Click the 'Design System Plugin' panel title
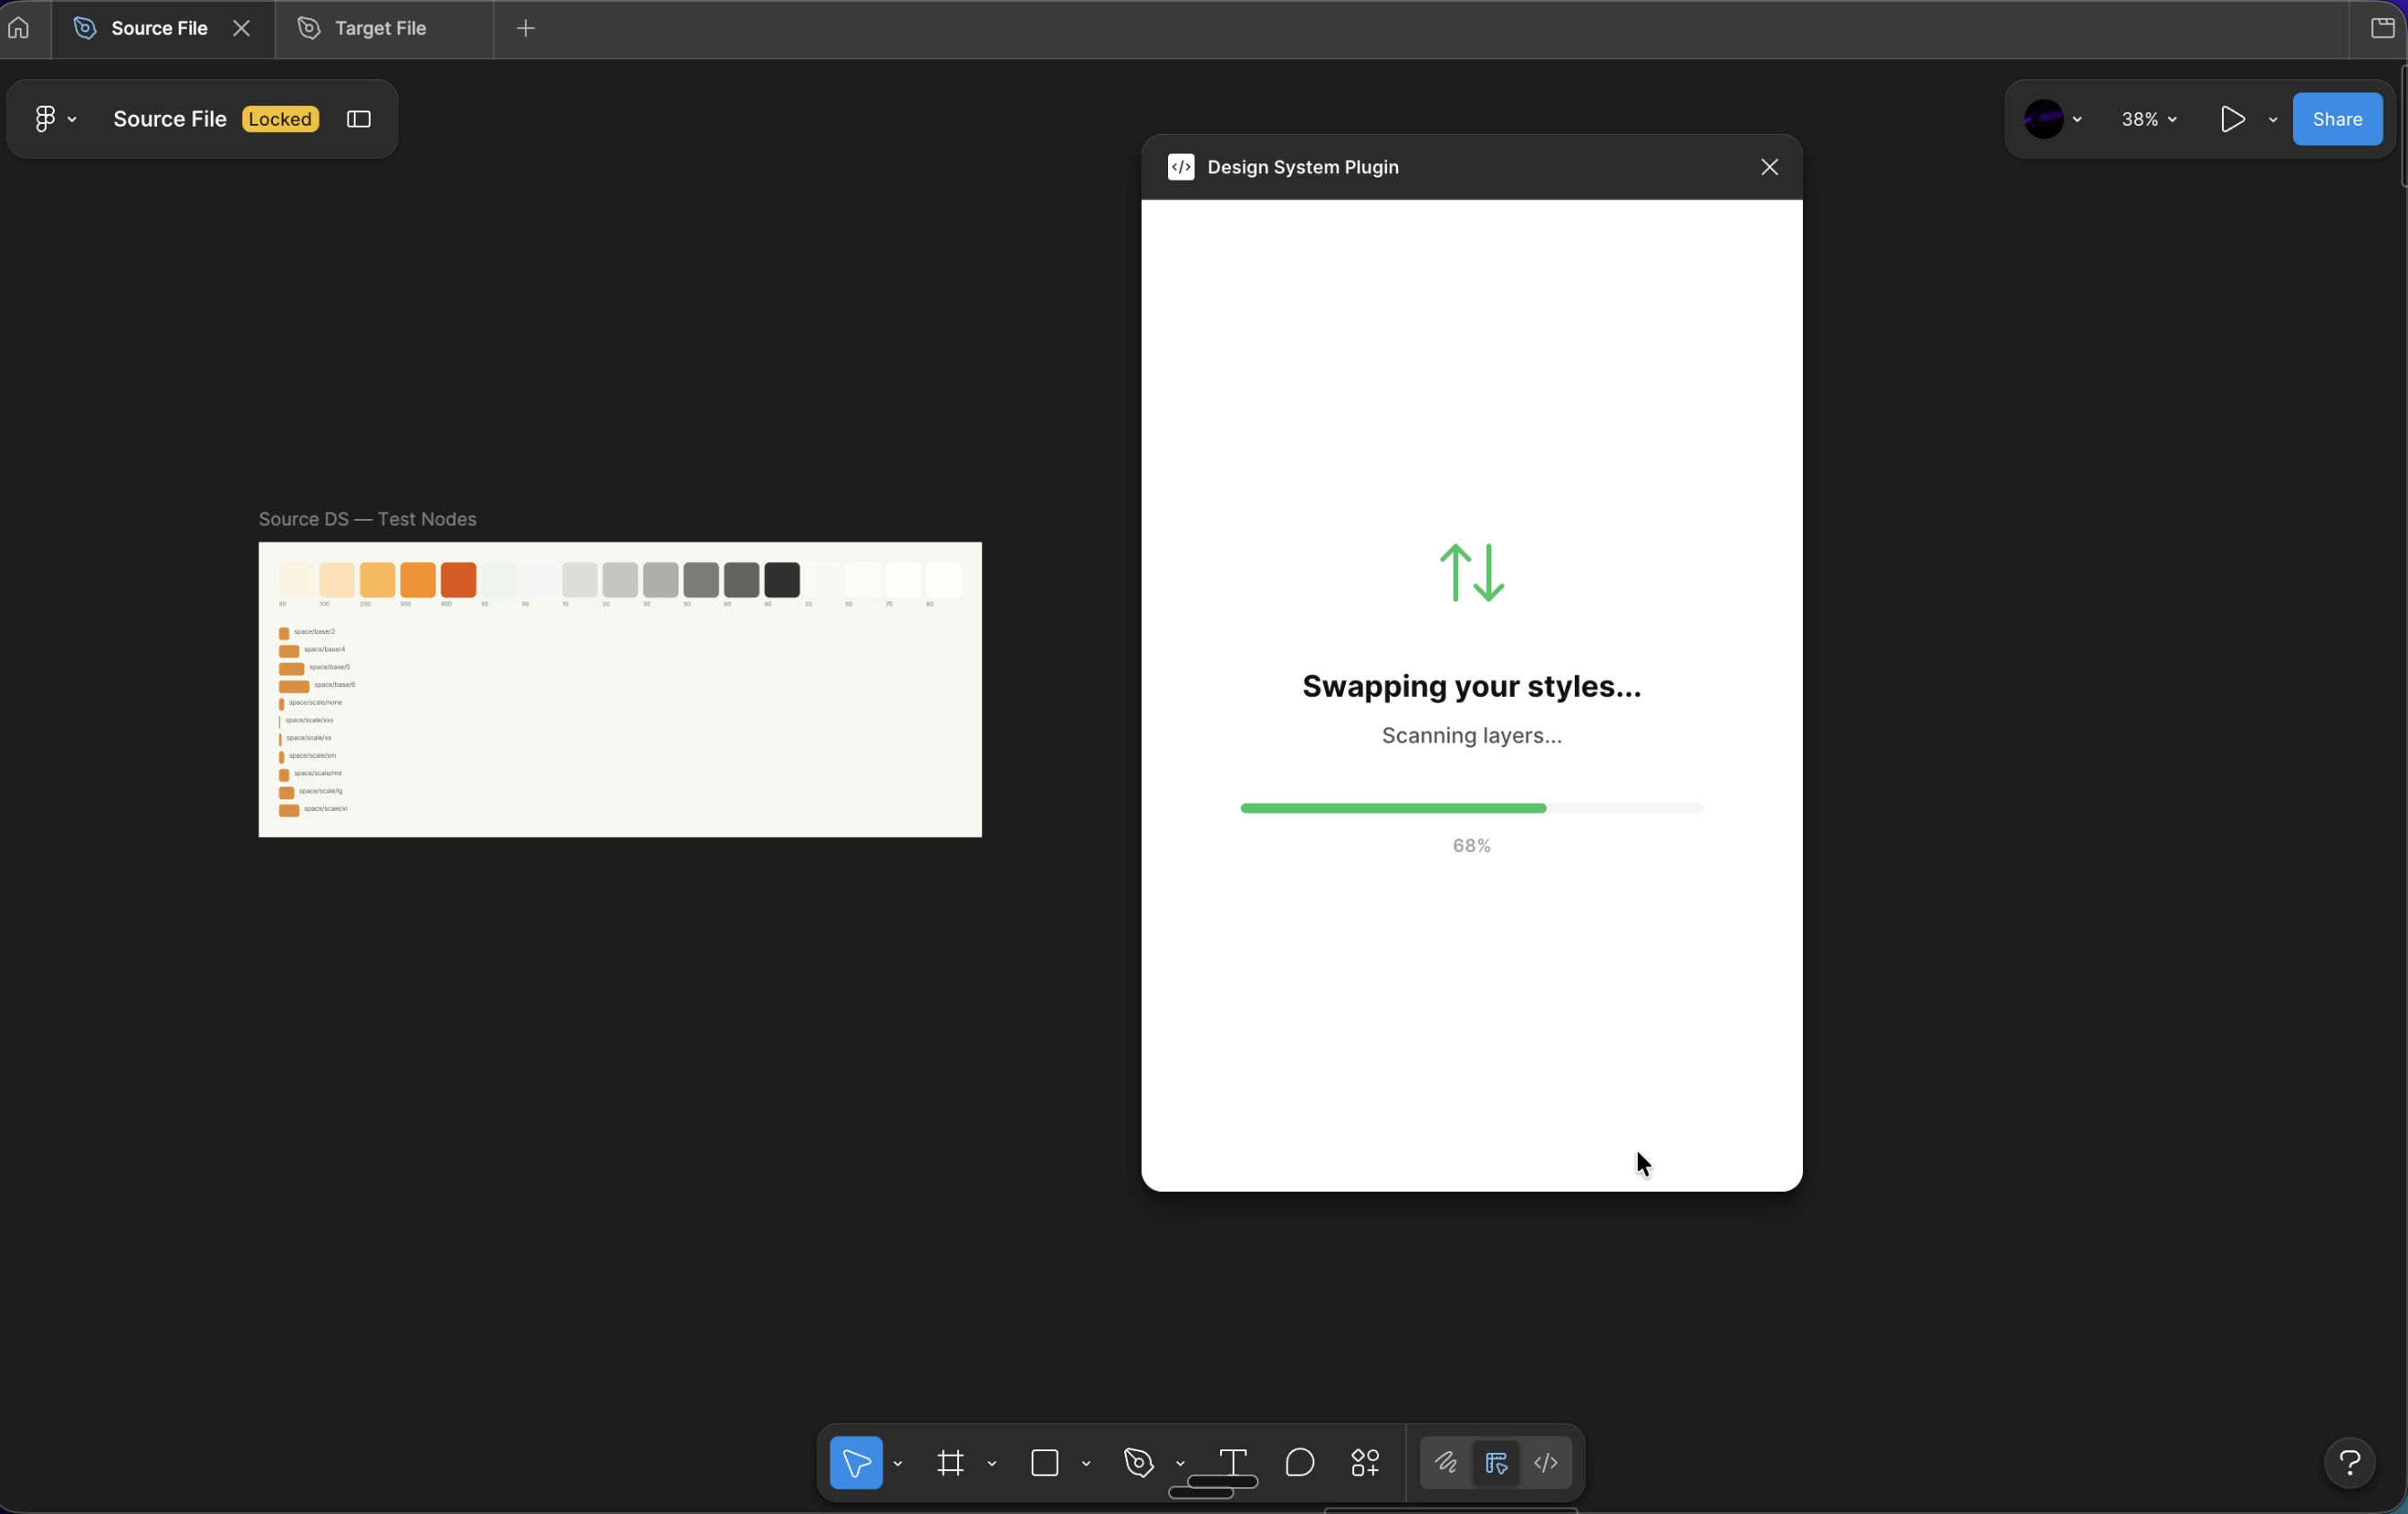This screenshot has width=2408, height=1514. 1303,167
